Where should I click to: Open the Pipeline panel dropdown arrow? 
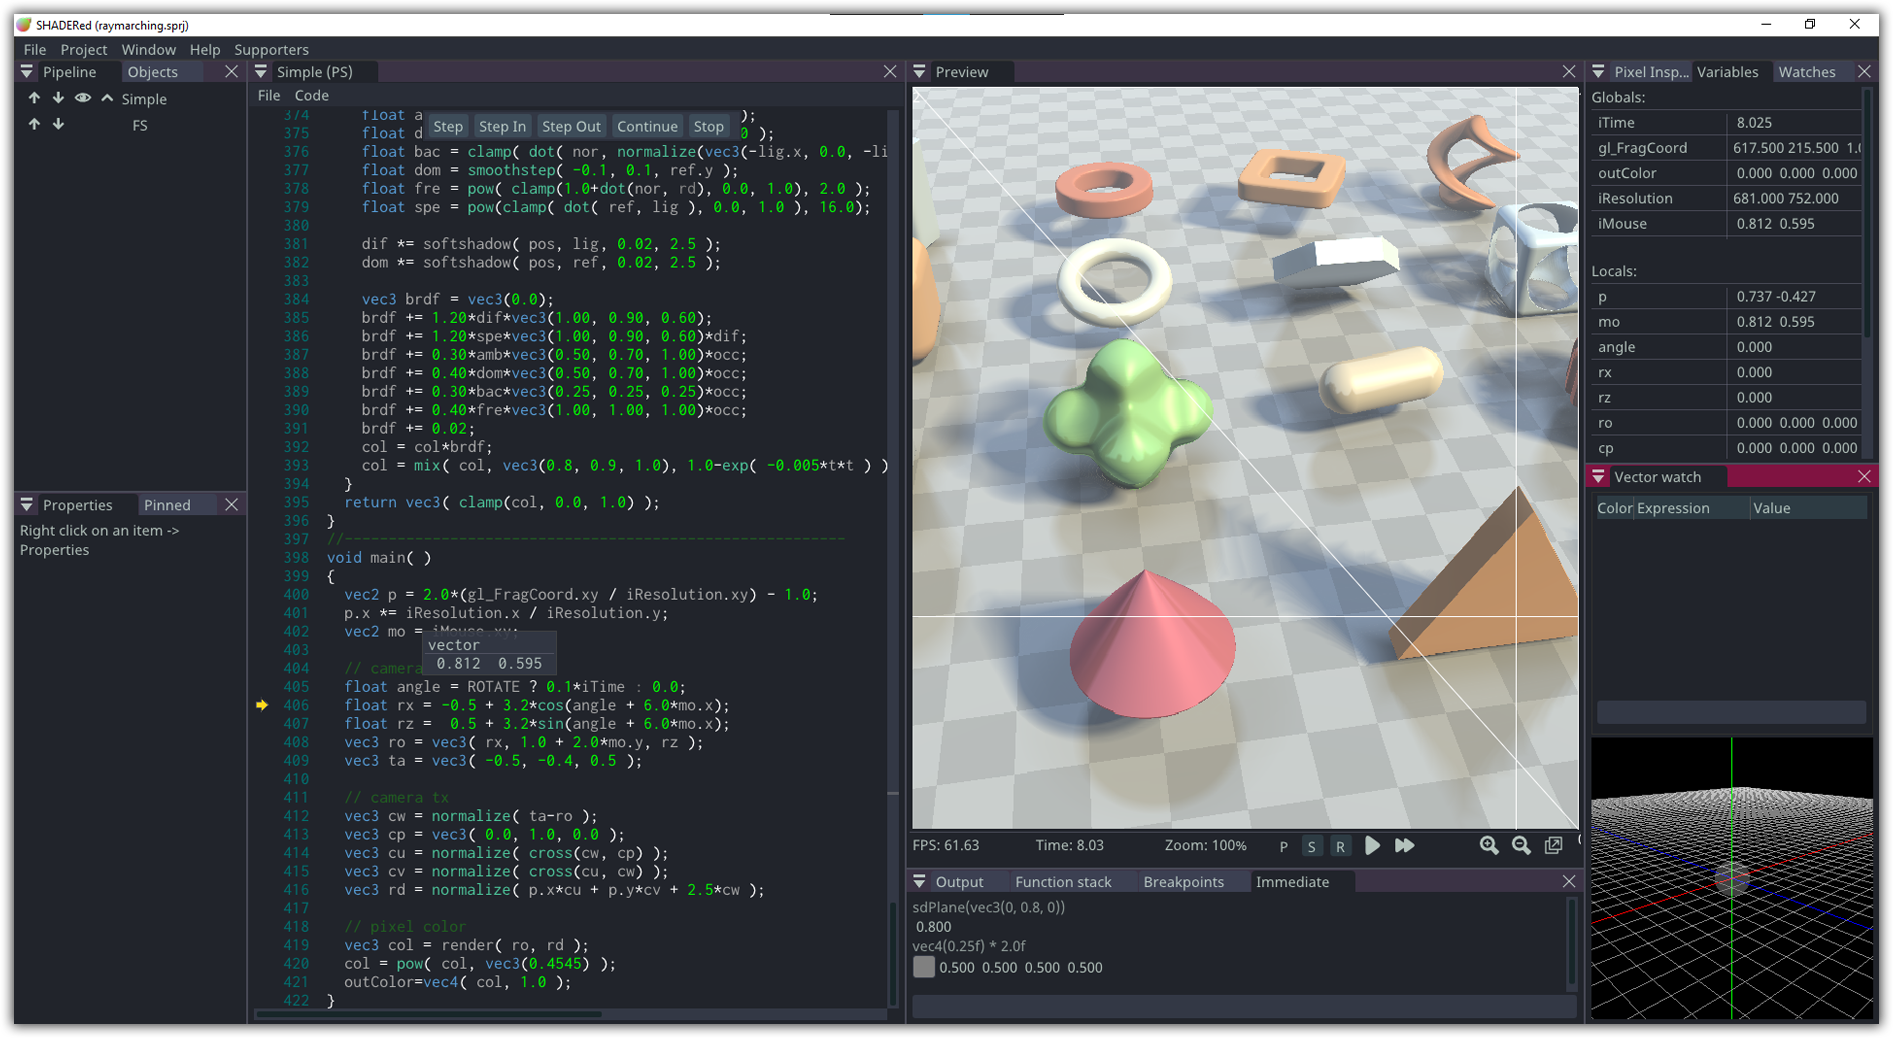pos(27,72)
